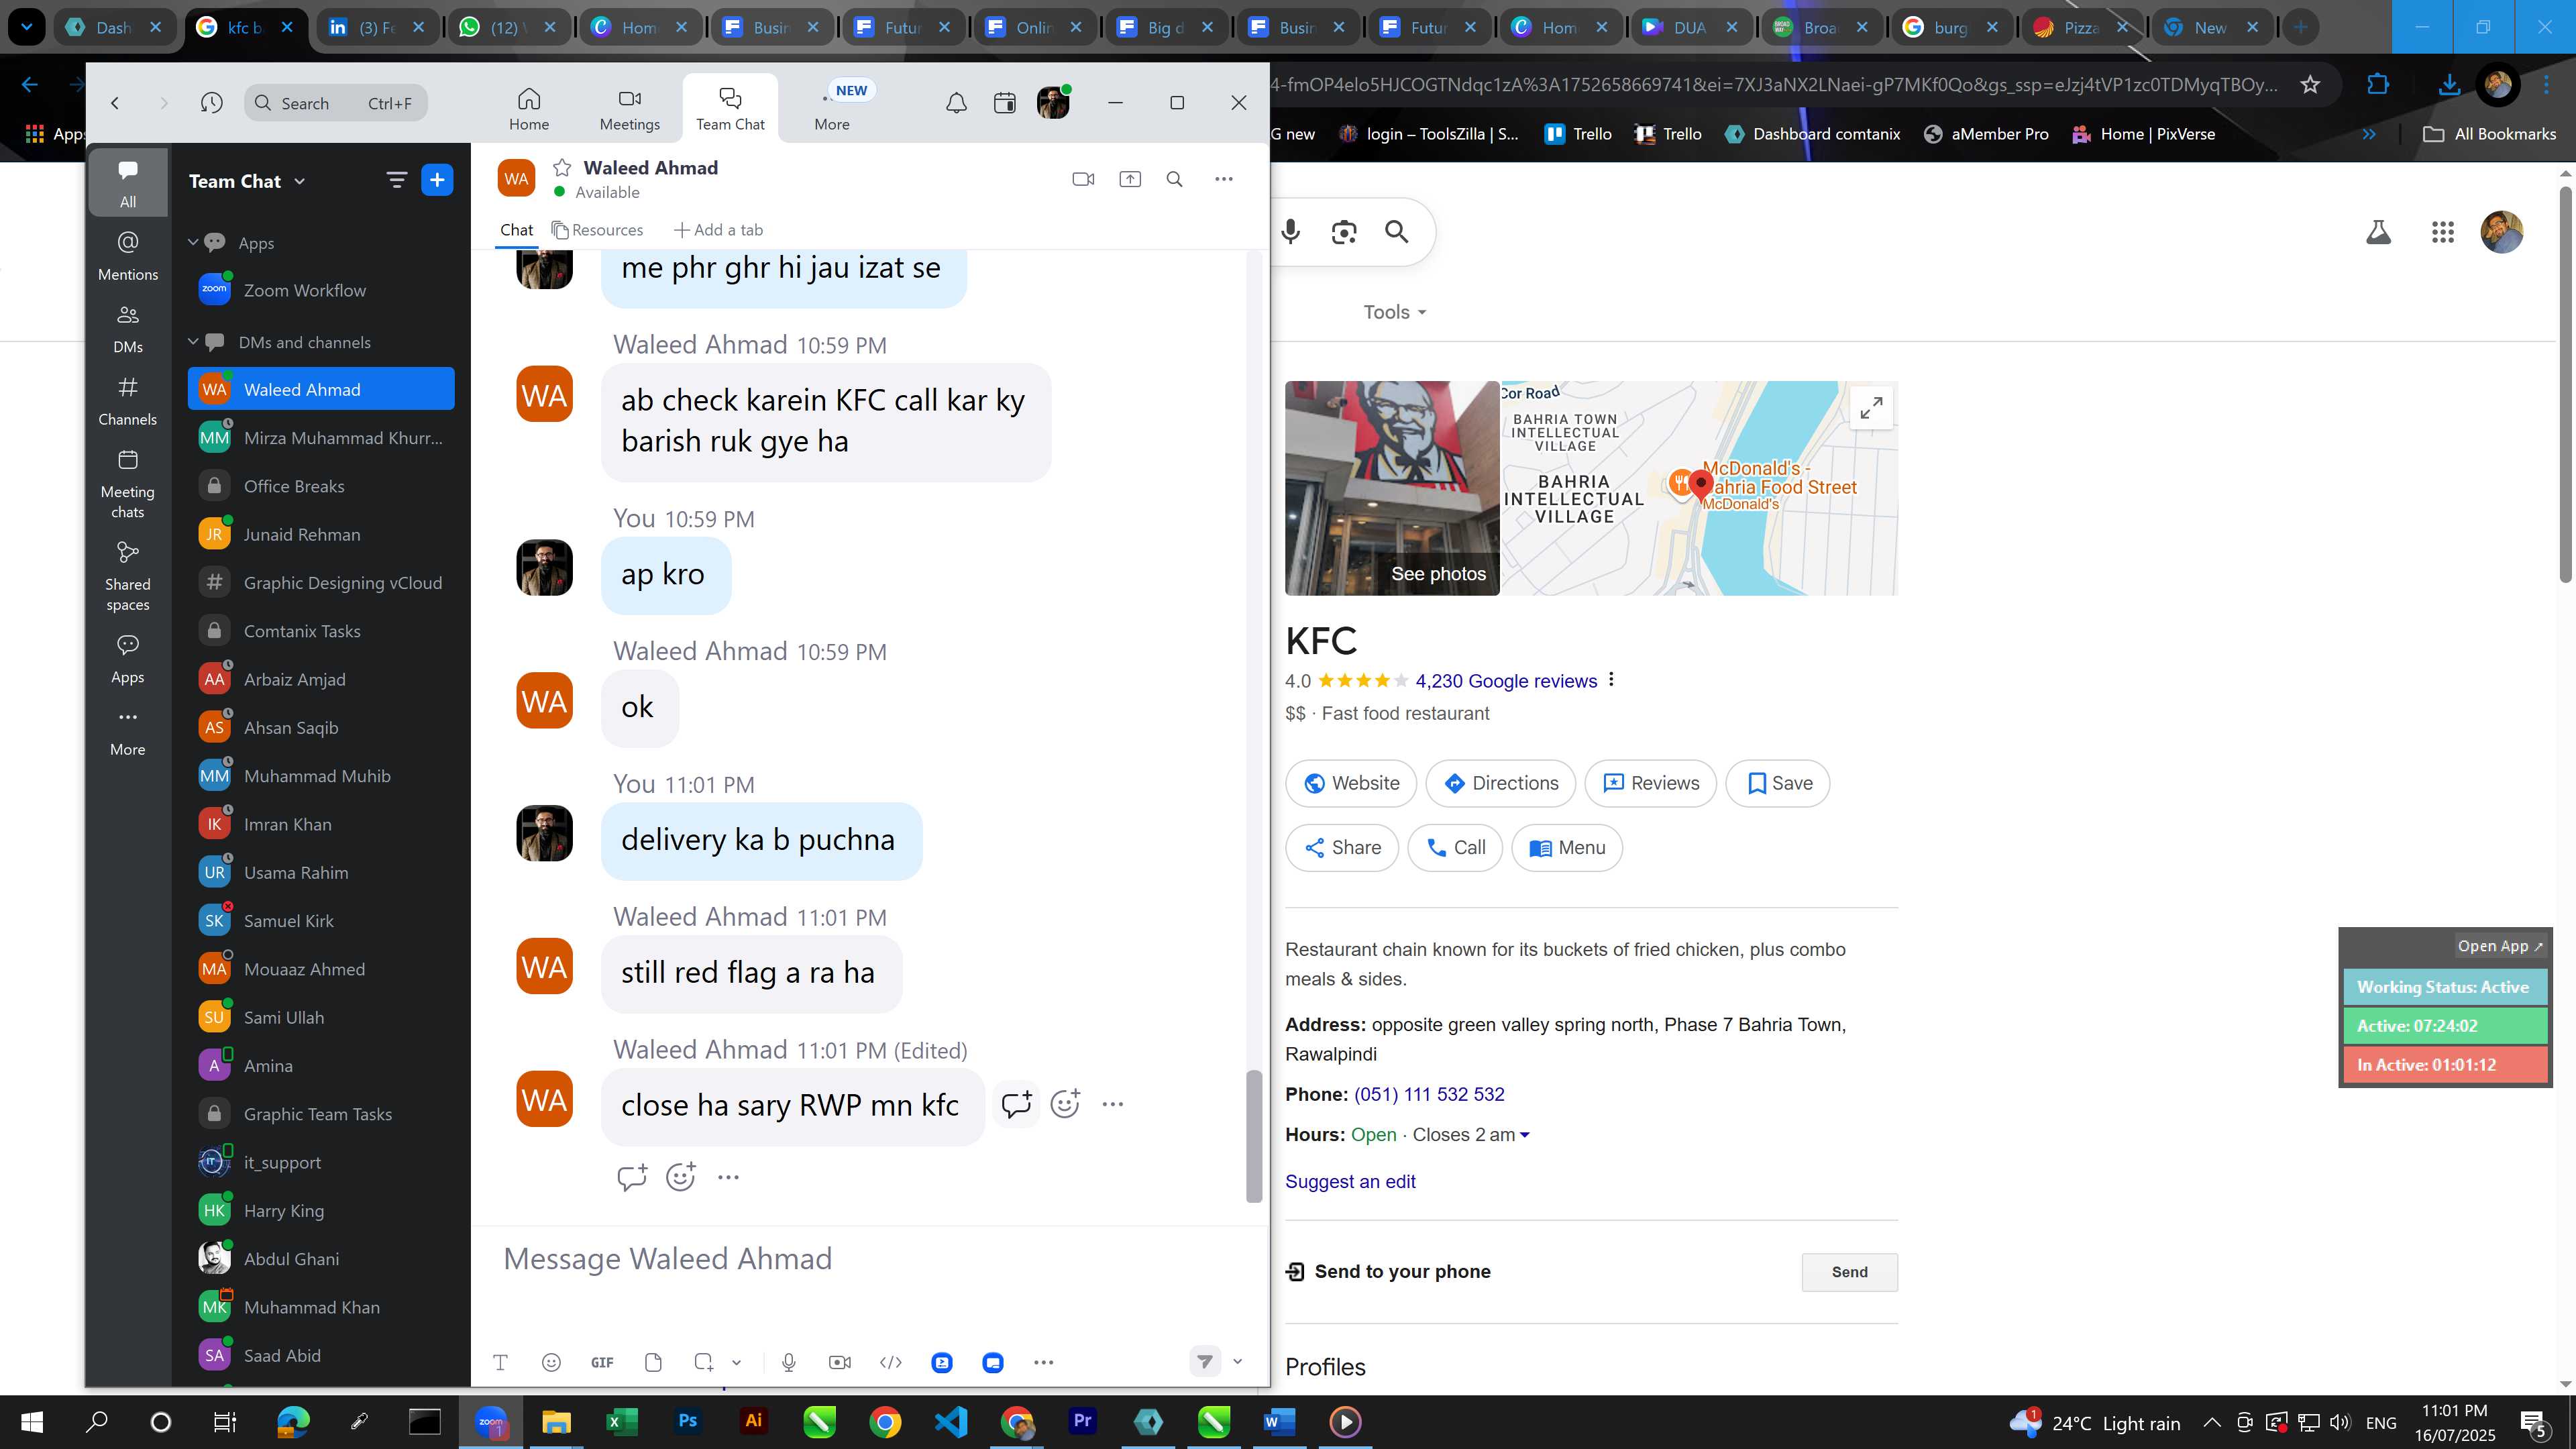Expand the Team Chat title dropdown

(x=299, y=181)
